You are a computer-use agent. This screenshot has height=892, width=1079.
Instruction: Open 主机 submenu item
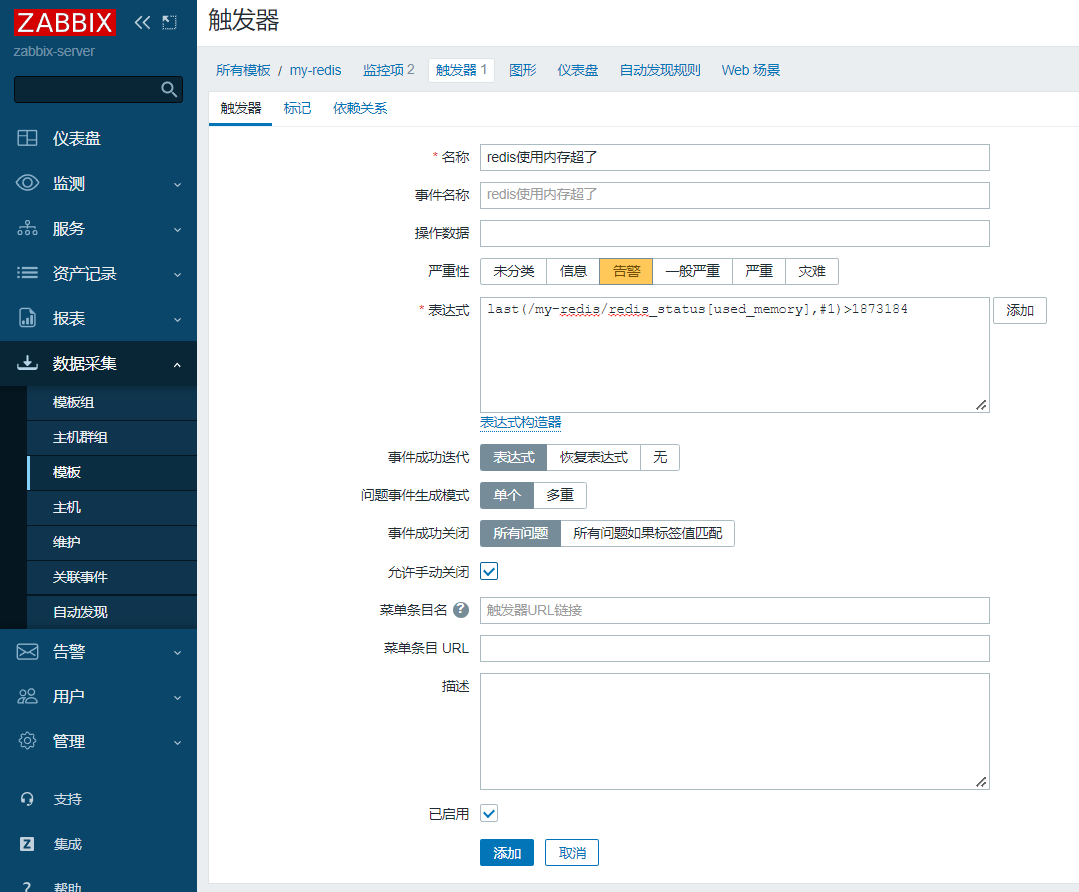[x=111, y=507]
